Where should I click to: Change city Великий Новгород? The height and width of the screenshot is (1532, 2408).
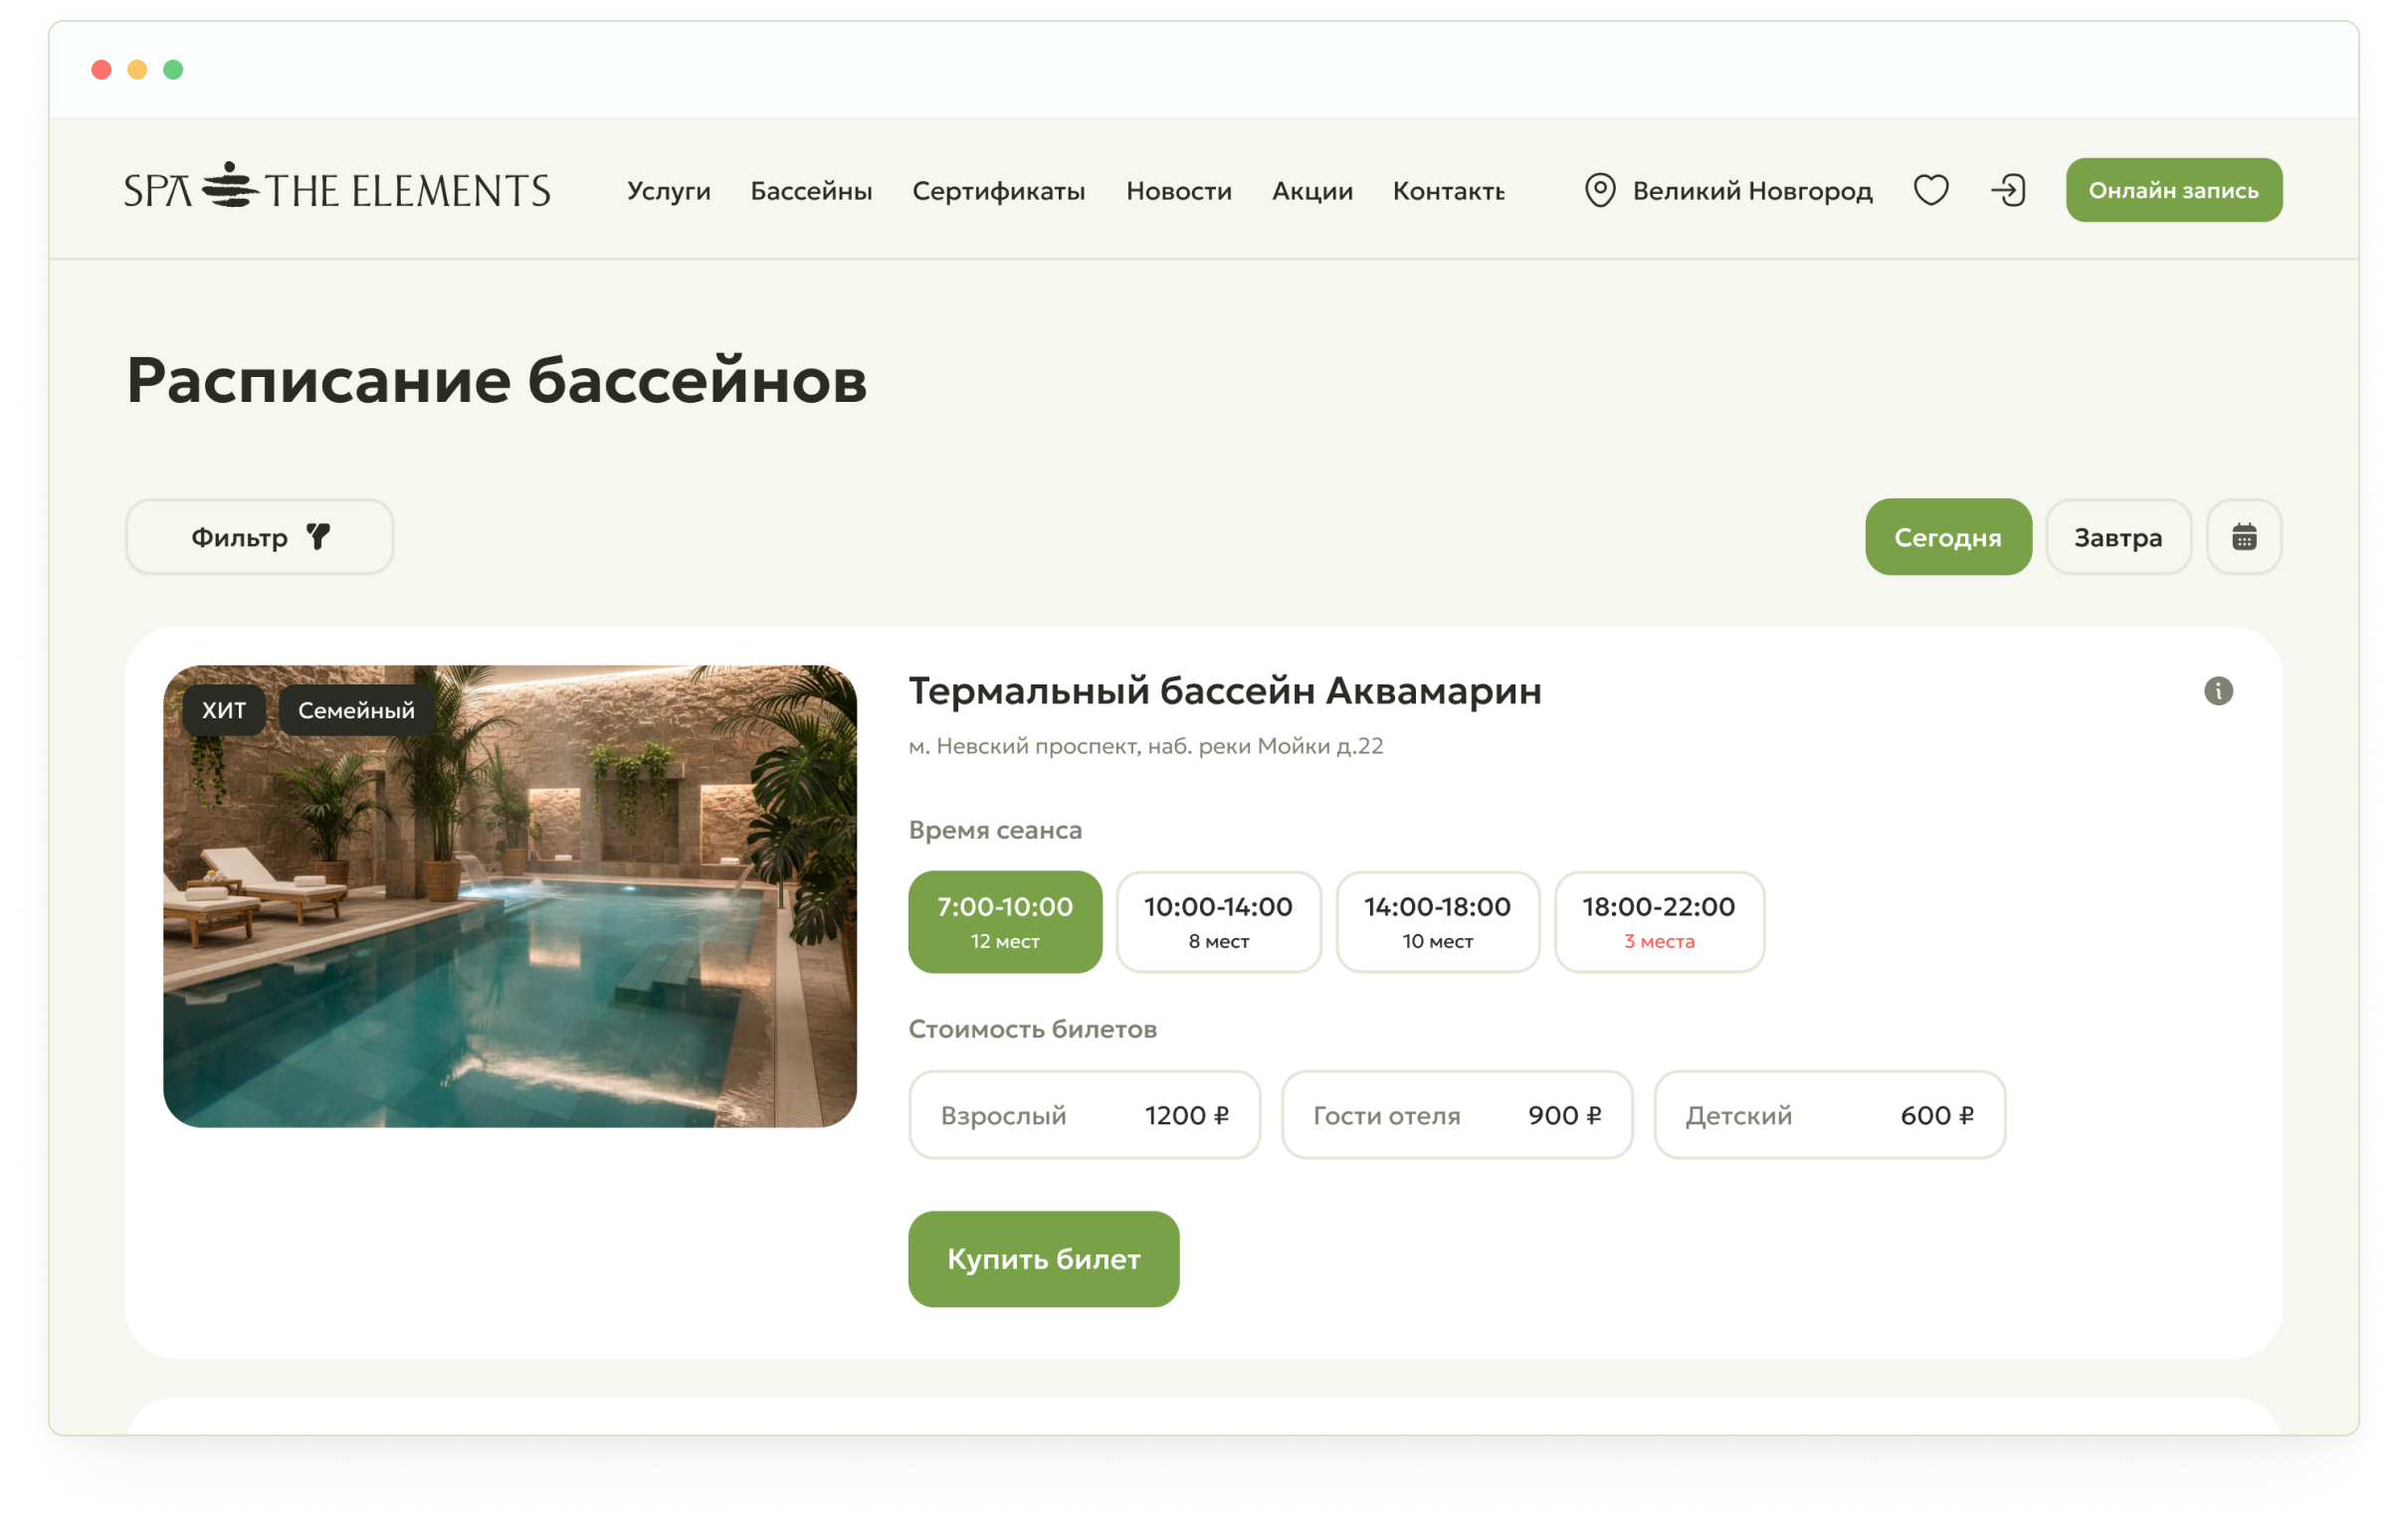[x=1752, y=191]
